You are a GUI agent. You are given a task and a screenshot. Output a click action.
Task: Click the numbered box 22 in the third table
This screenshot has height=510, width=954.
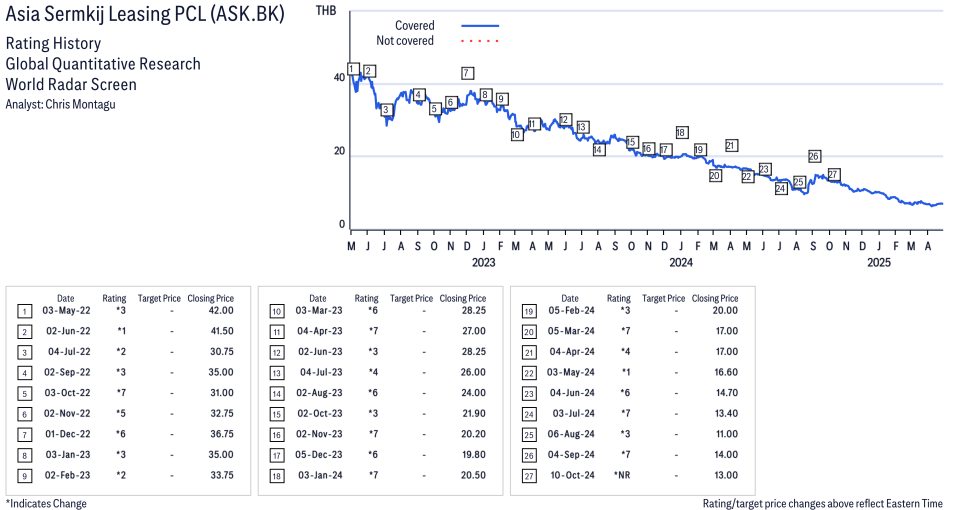[x=529, y=374]
